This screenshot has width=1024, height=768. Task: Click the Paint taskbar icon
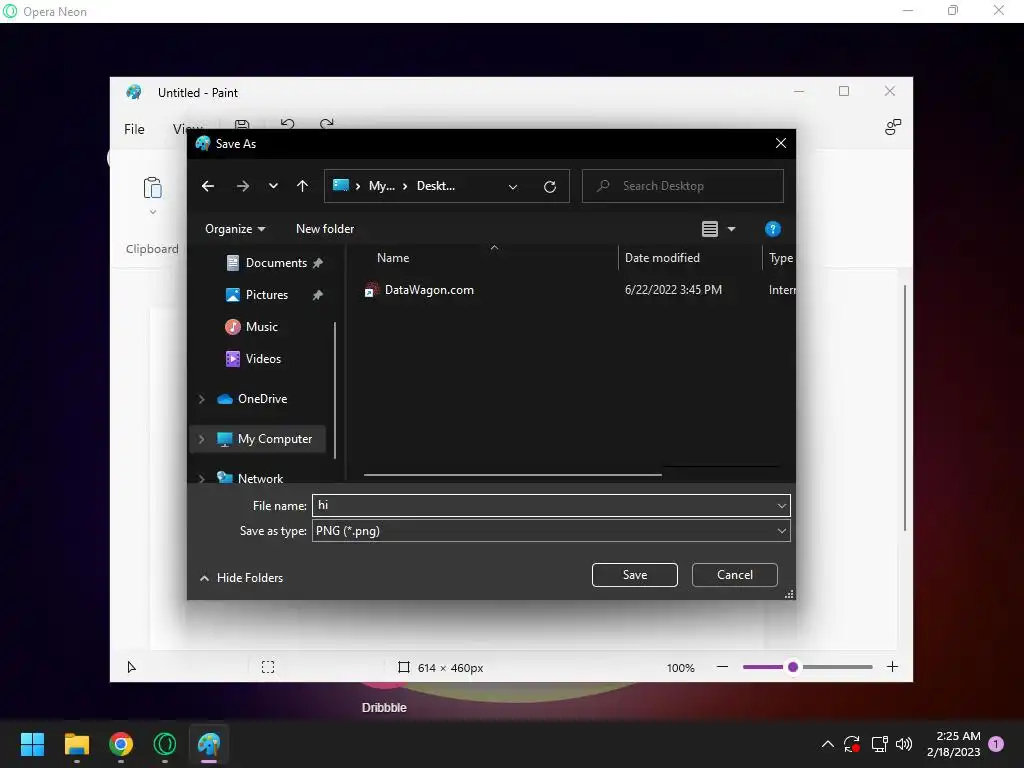(x=209, y=744)
